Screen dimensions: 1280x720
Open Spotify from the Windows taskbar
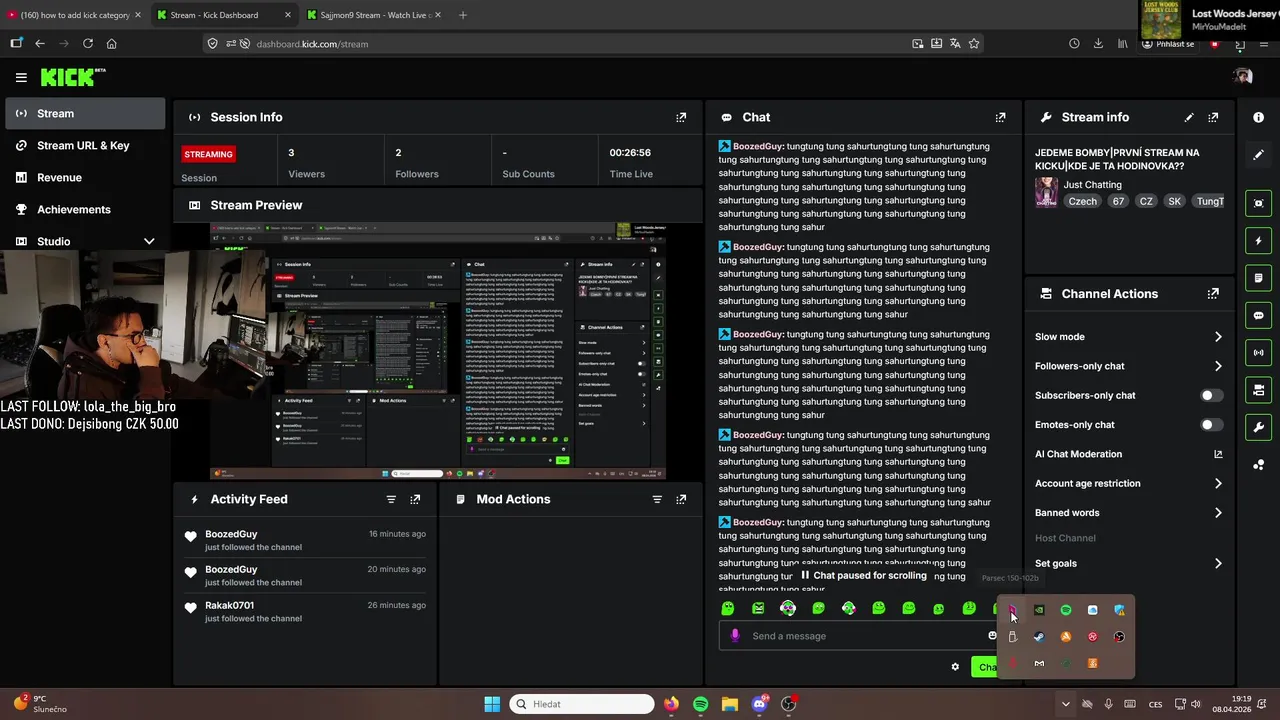(700, 704)
